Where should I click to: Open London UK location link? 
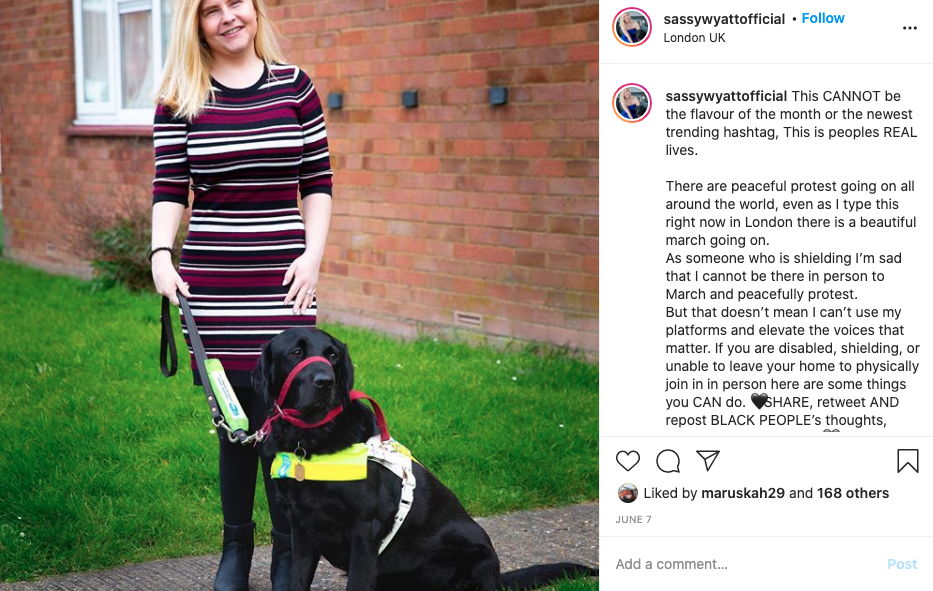(x=694, y=37)
